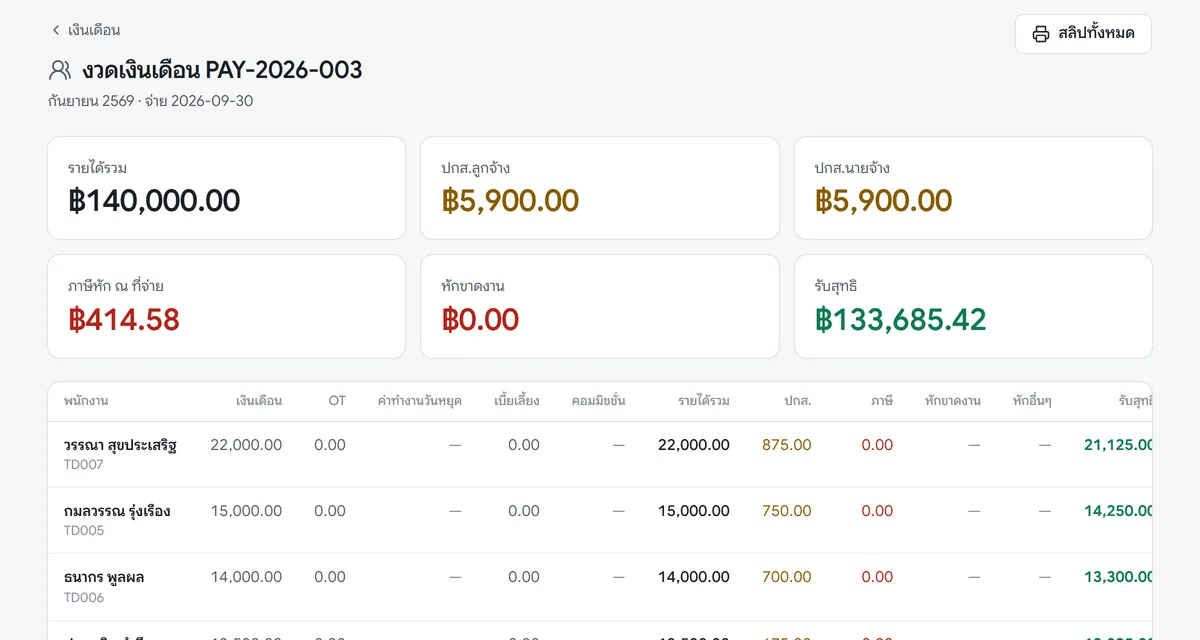Click net pay 13,300.00 in ธนากร's row
The width and height of the screenshot is (1200, 640).
pos(1118,577)
